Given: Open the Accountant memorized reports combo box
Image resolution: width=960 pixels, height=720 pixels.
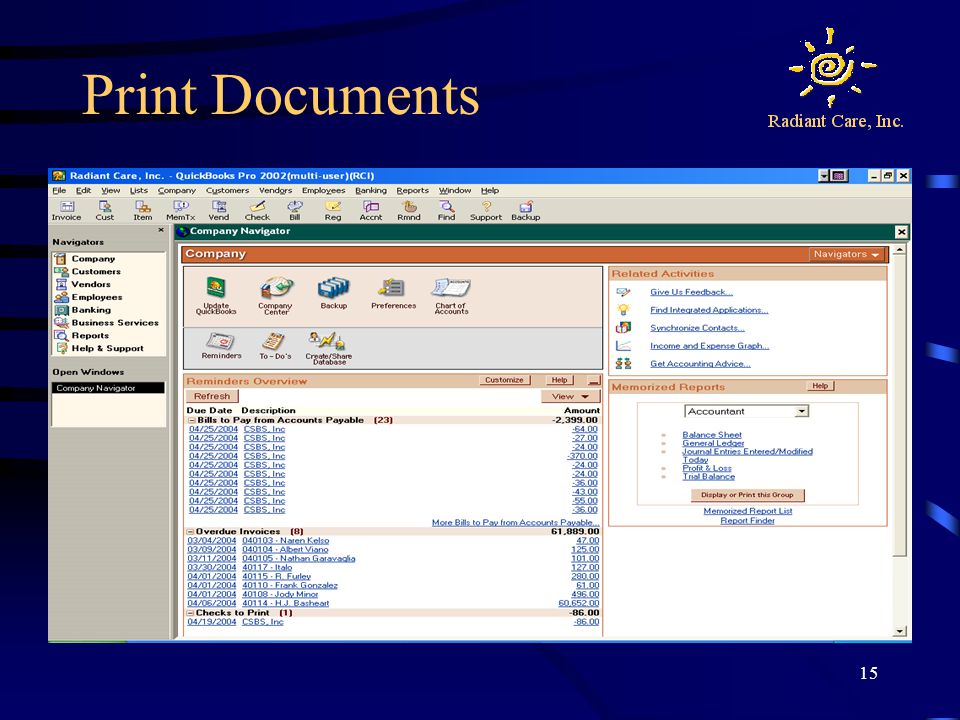Looking at the screenshot, I should click(x=746, y=411).
